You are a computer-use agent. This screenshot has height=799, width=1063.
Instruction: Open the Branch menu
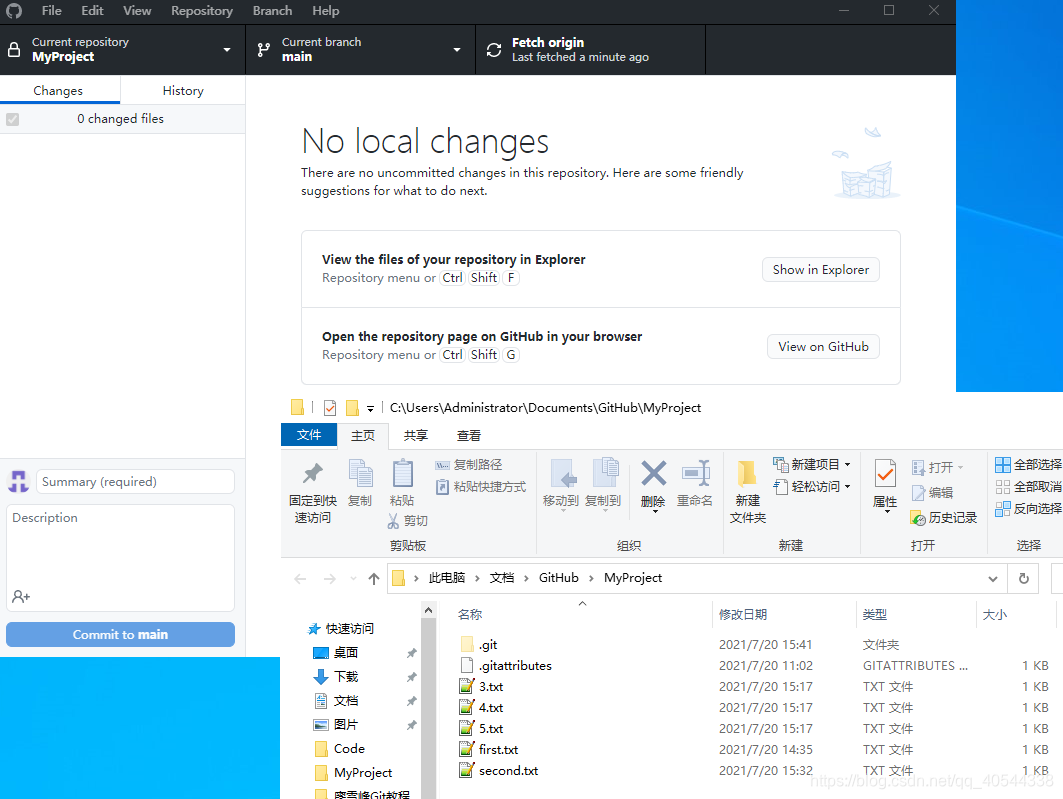(x=273, y=11)
